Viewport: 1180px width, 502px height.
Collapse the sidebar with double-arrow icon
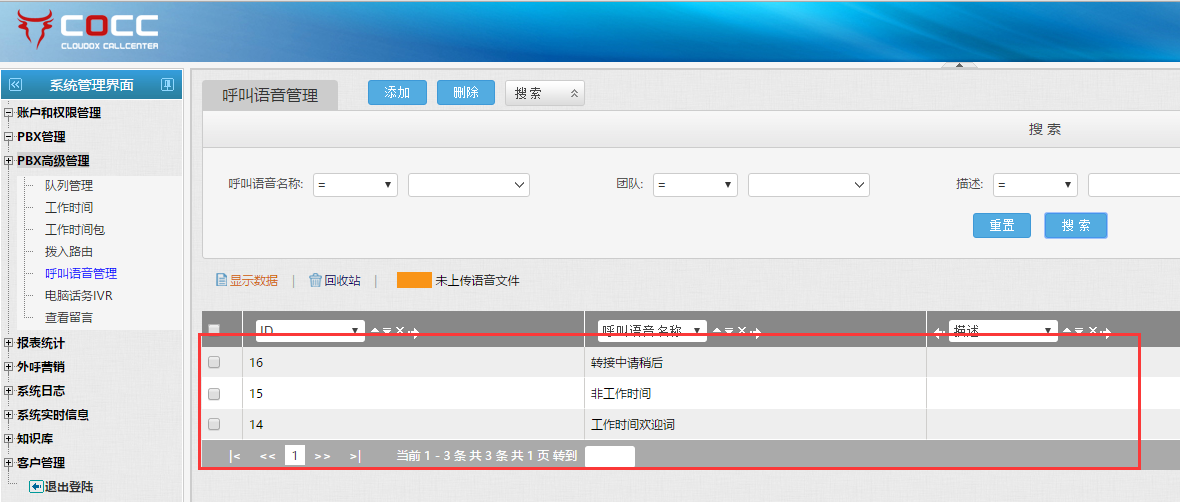click(x=15, y=85)
